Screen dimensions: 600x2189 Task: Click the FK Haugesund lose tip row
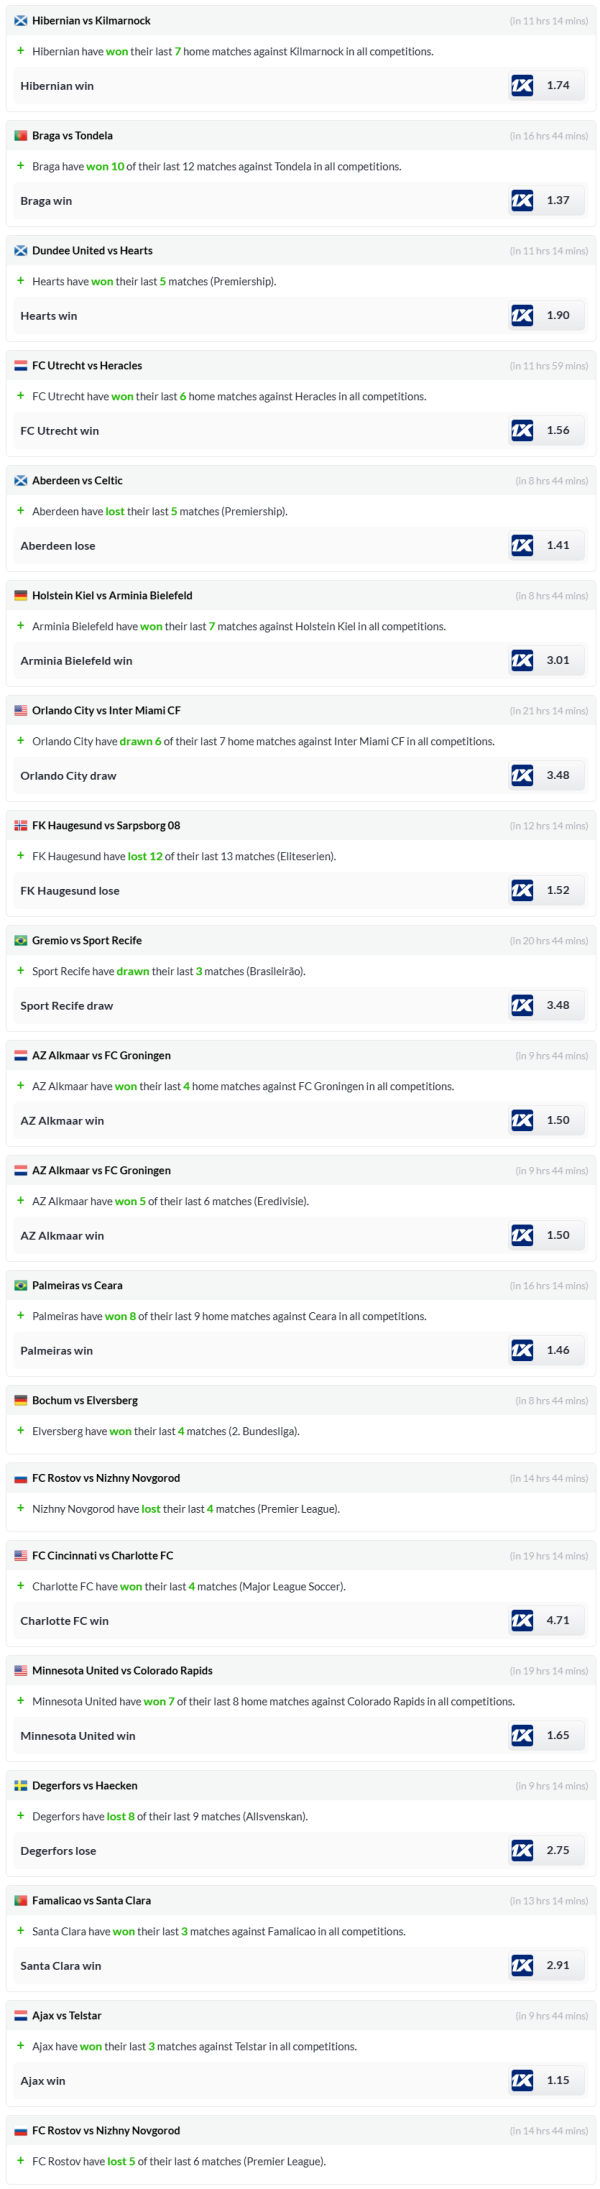point(70,891)
